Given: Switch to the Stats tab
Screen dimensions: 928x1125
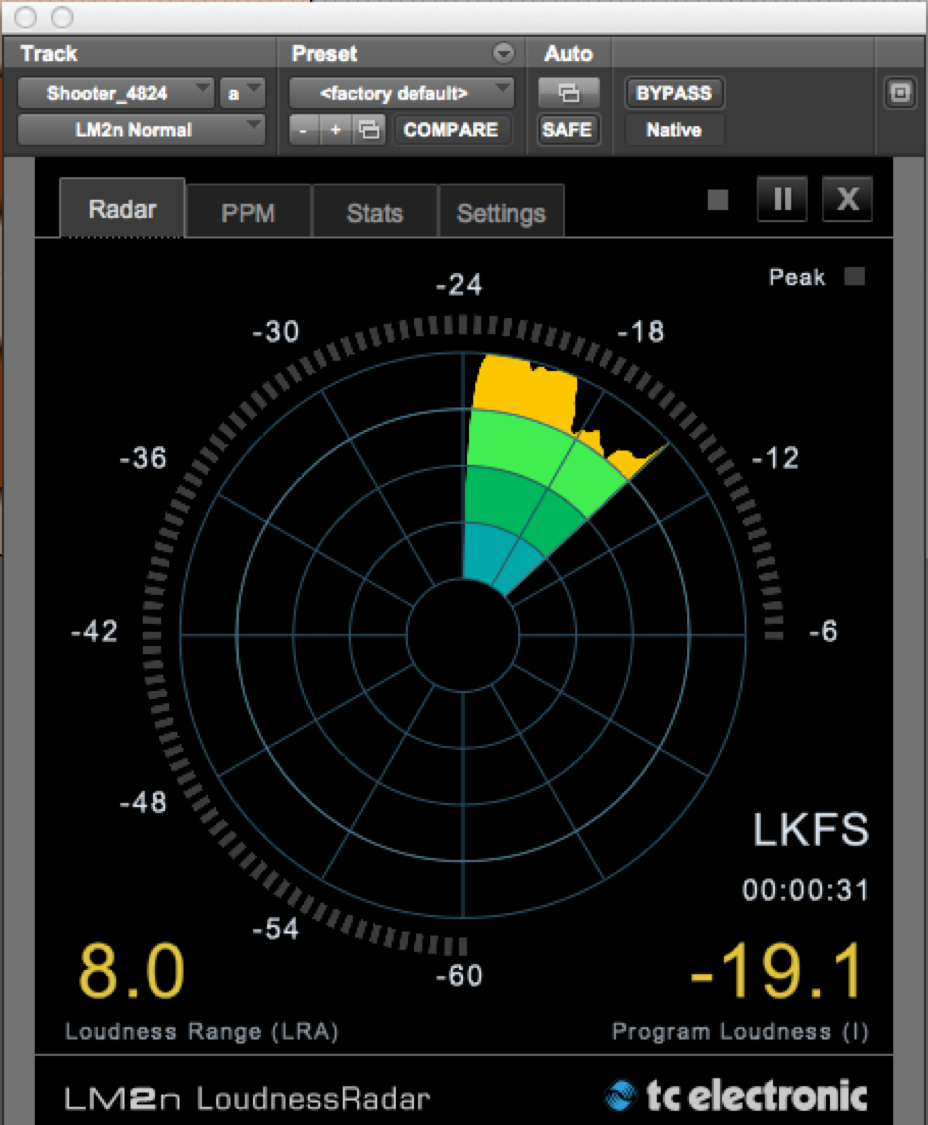Looking at the screenshot, I should pos(375,212).
